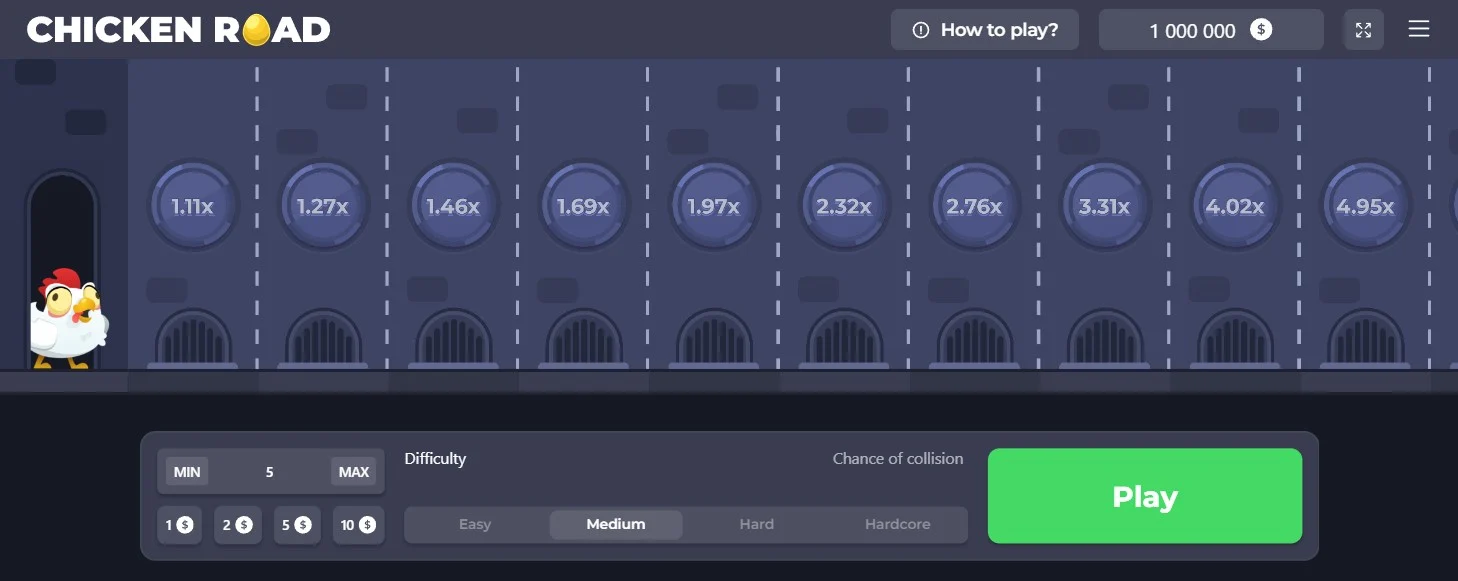Choose Hardcore difficulty

[897, 524]
